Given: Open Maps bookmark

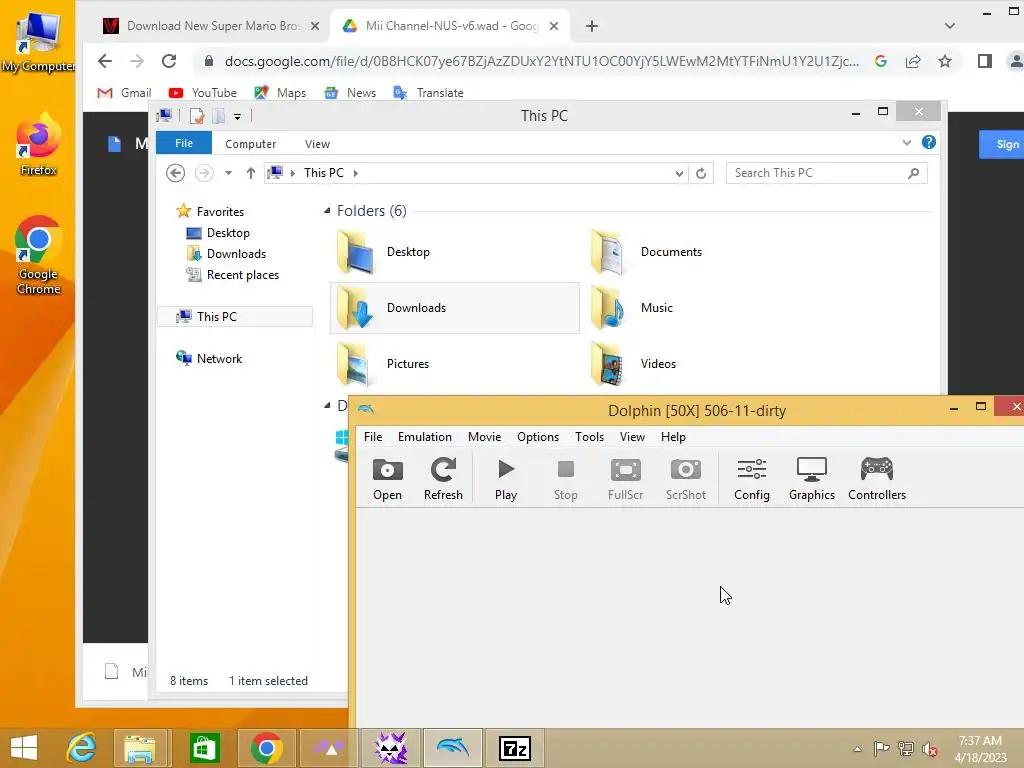Looking at the screenshot, I should pos(280,93).
